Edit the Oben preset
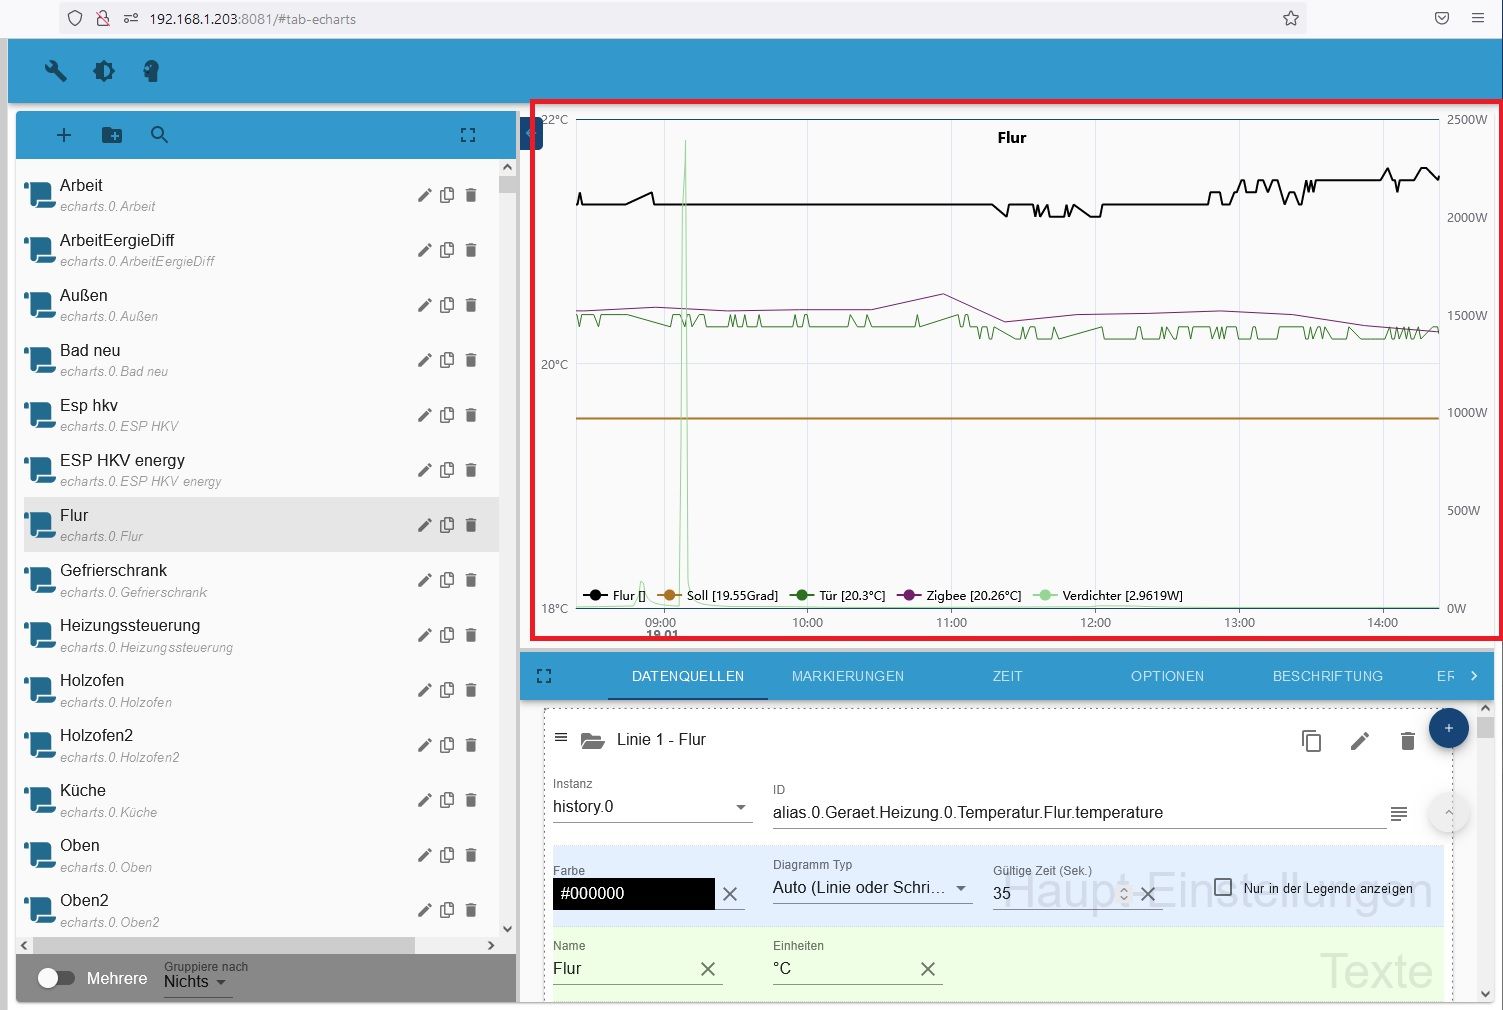This screenshot has width=1503, height=1010. (424, 855)
